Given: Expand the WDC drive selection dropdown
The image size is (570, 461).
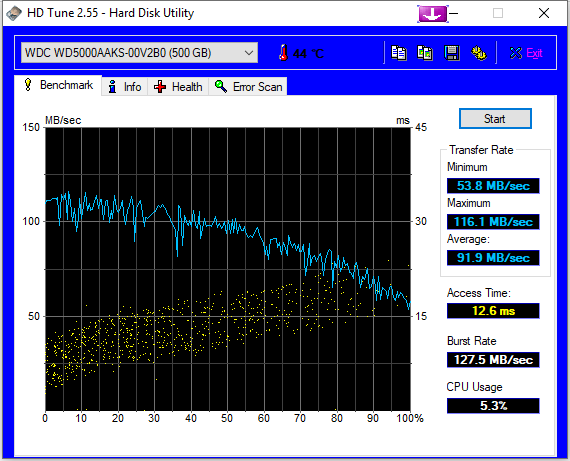Looking at the screenshot, I should pyautogui.click(x=139, y=53).
